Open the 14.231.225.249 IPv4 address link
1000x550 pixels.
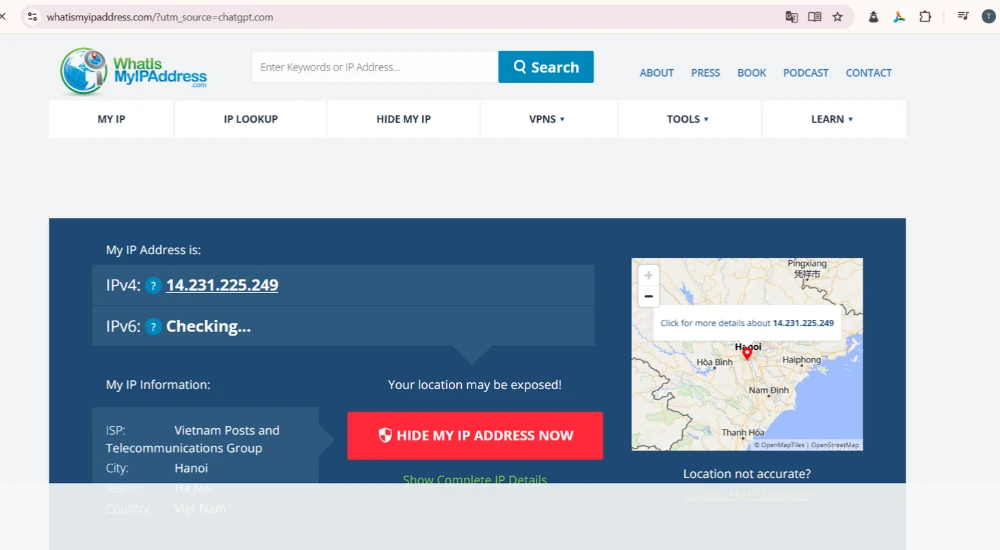tap(222, 285)
